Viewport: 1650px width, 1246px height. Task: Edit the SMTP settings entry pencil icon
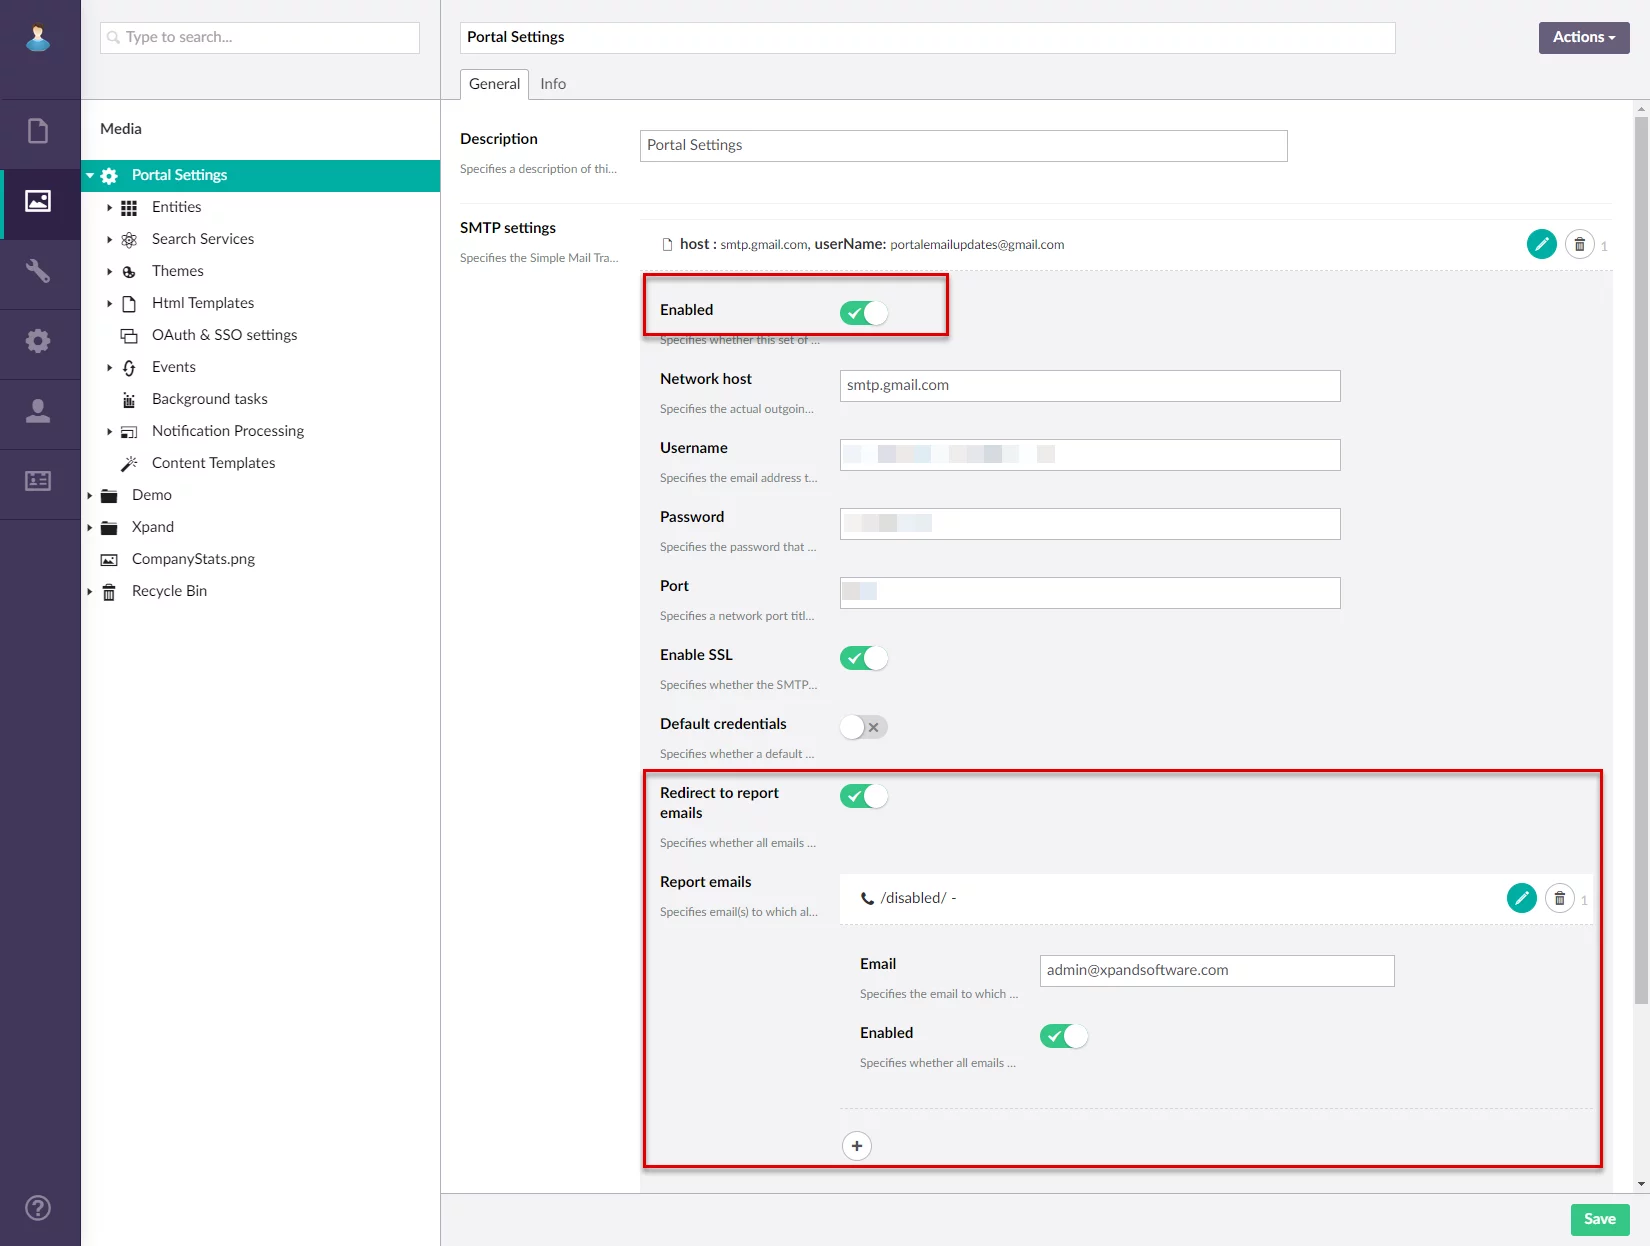tap(1541, 244)
